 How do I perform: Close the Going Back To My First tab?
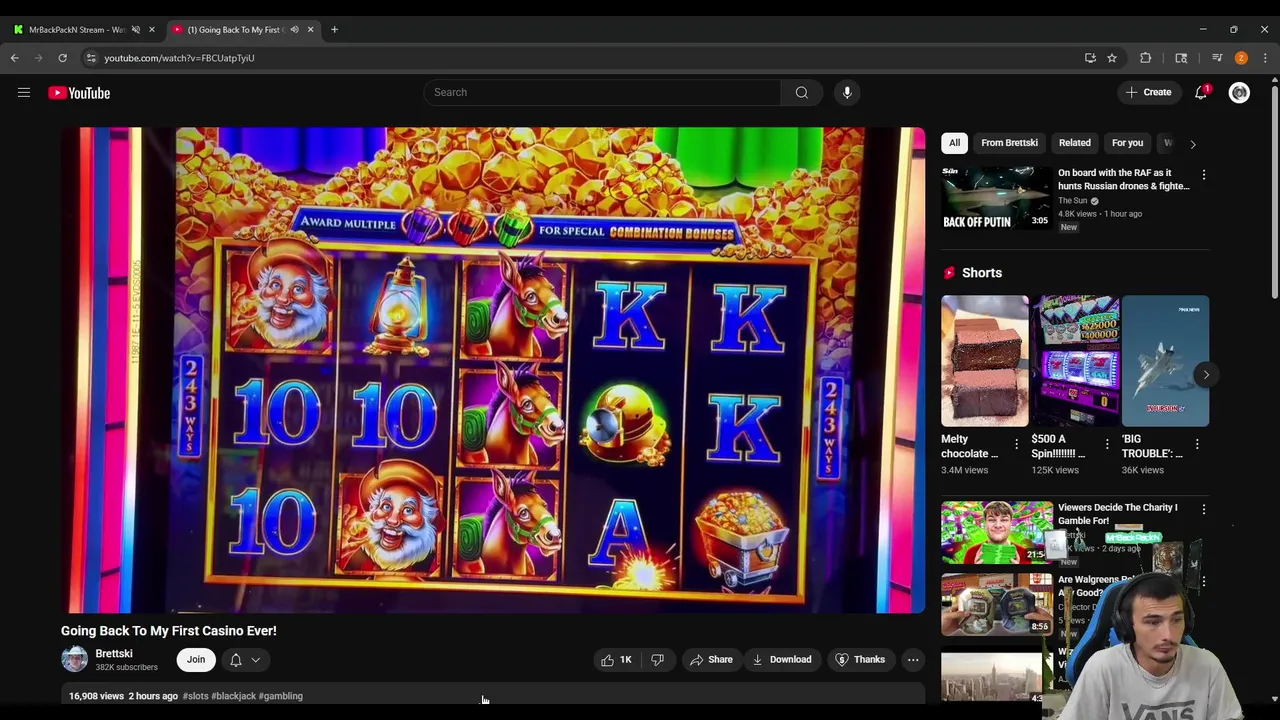click(310, 30)
